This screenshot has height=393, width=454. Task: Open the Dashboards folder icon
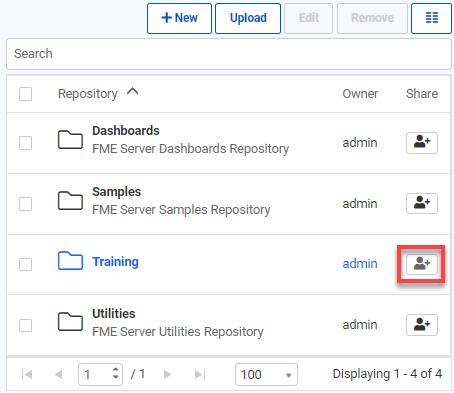pos(70,140)
